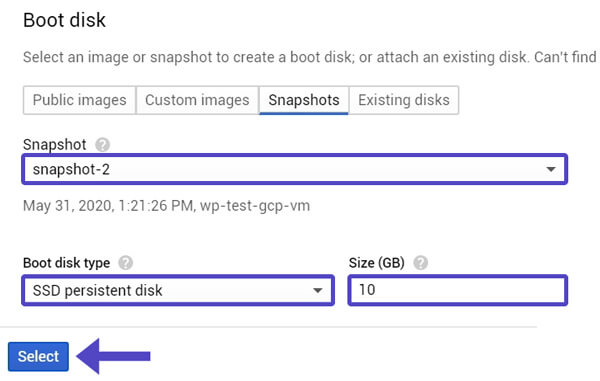Click the Boot disk heading

pyautogui.click(x=64, y=20)
